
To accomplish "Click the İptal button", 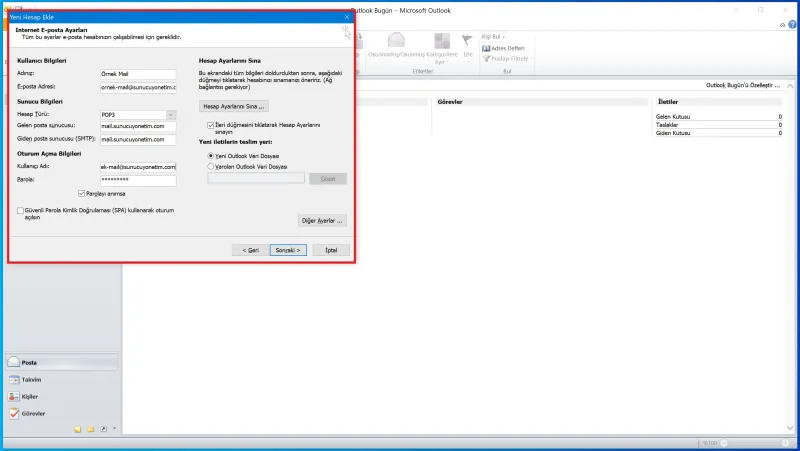I will (x=331, y=250).
